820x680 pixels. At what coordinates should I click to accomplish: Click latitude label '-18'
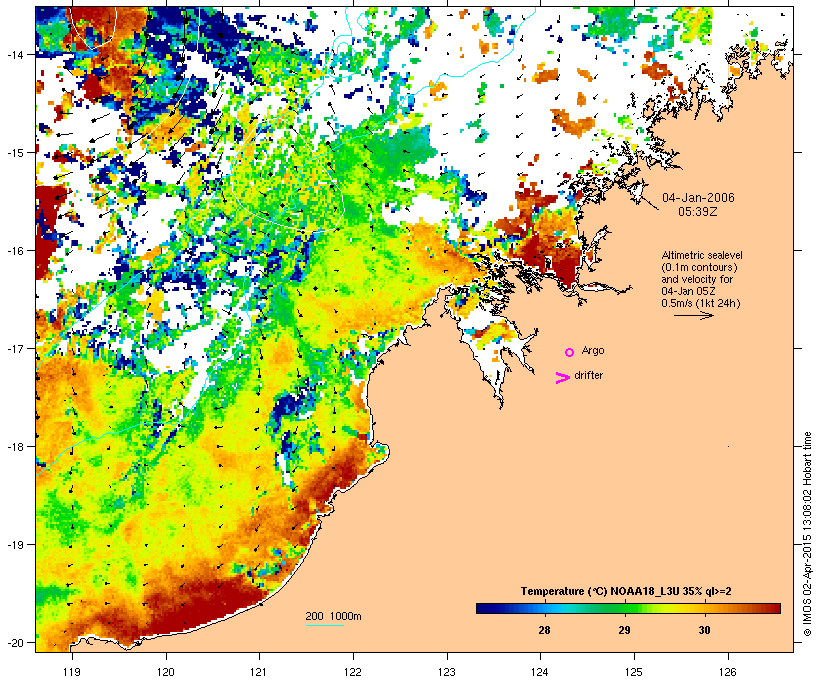[x=14, y=446]
